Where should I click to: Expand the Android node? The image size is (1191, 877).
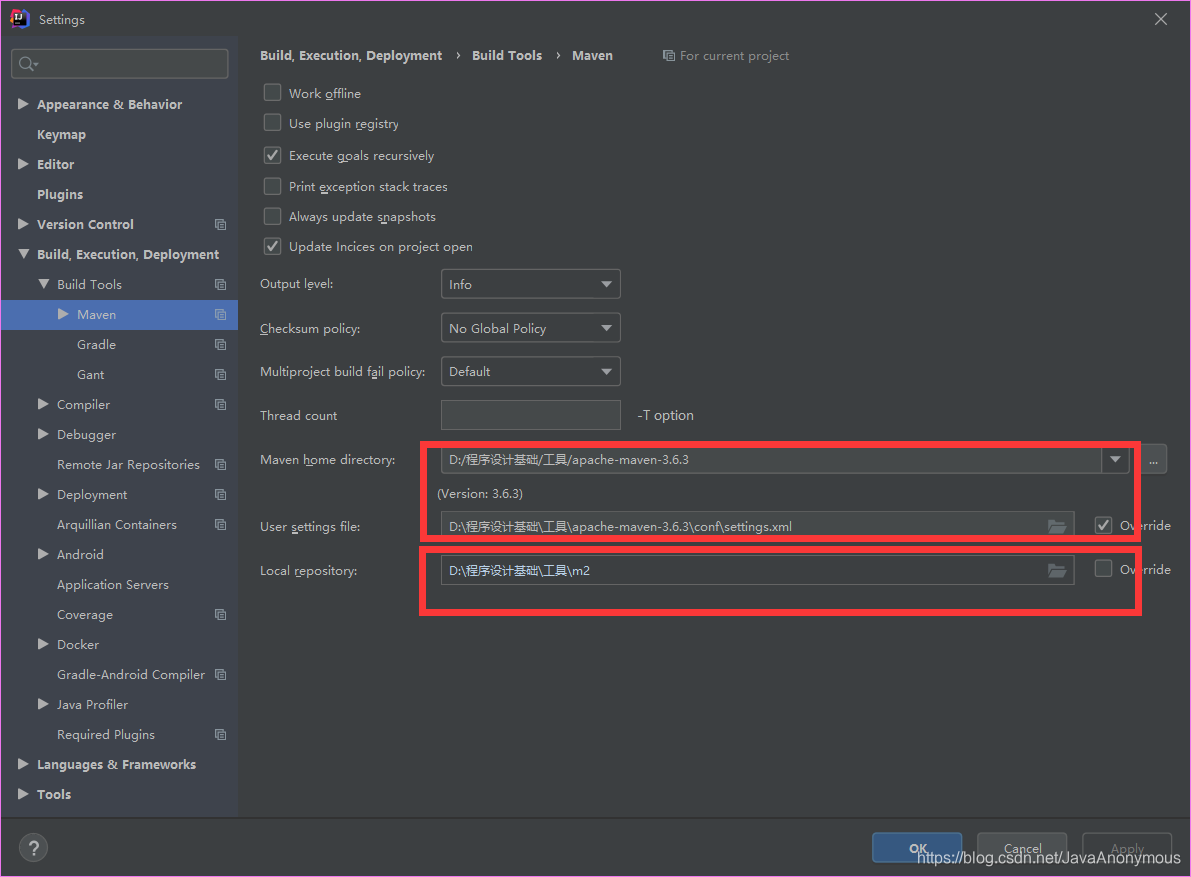coord(43,554)
